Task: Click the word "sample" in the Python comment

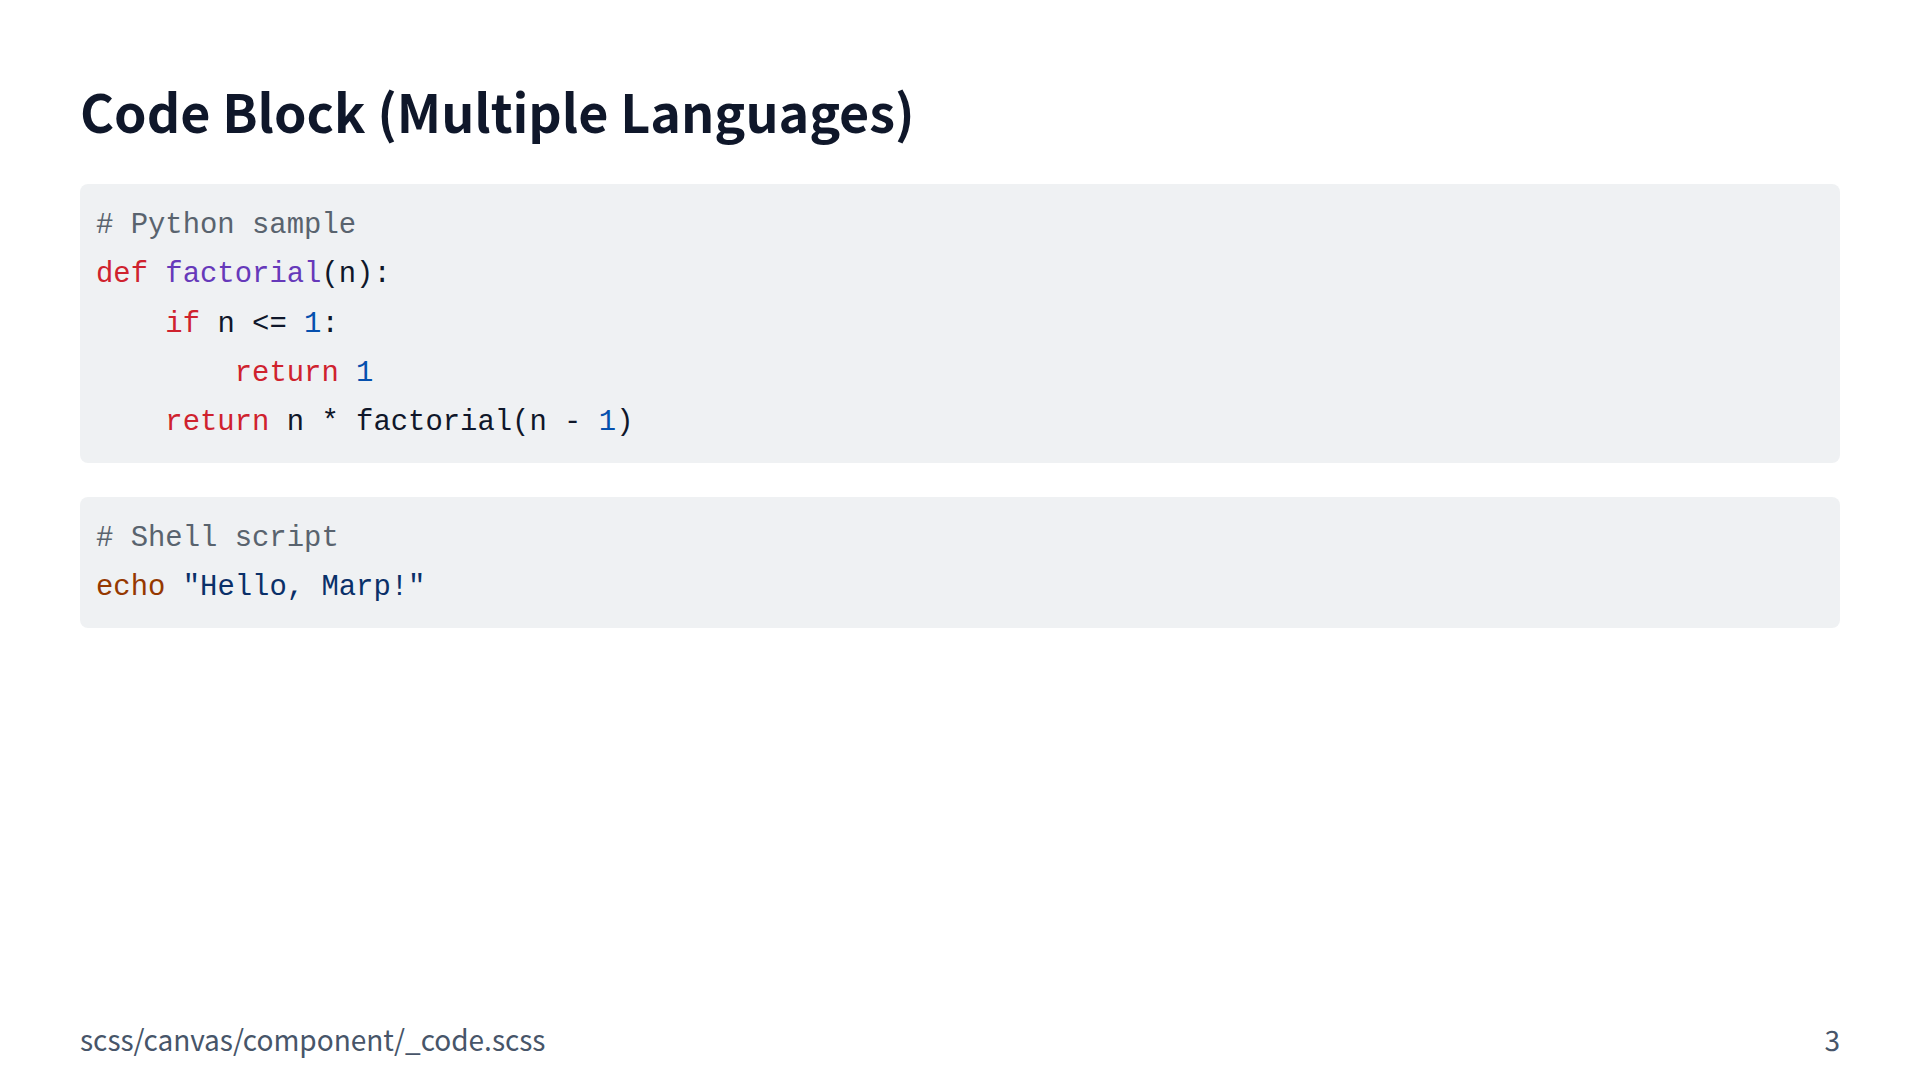Action: 304,224
